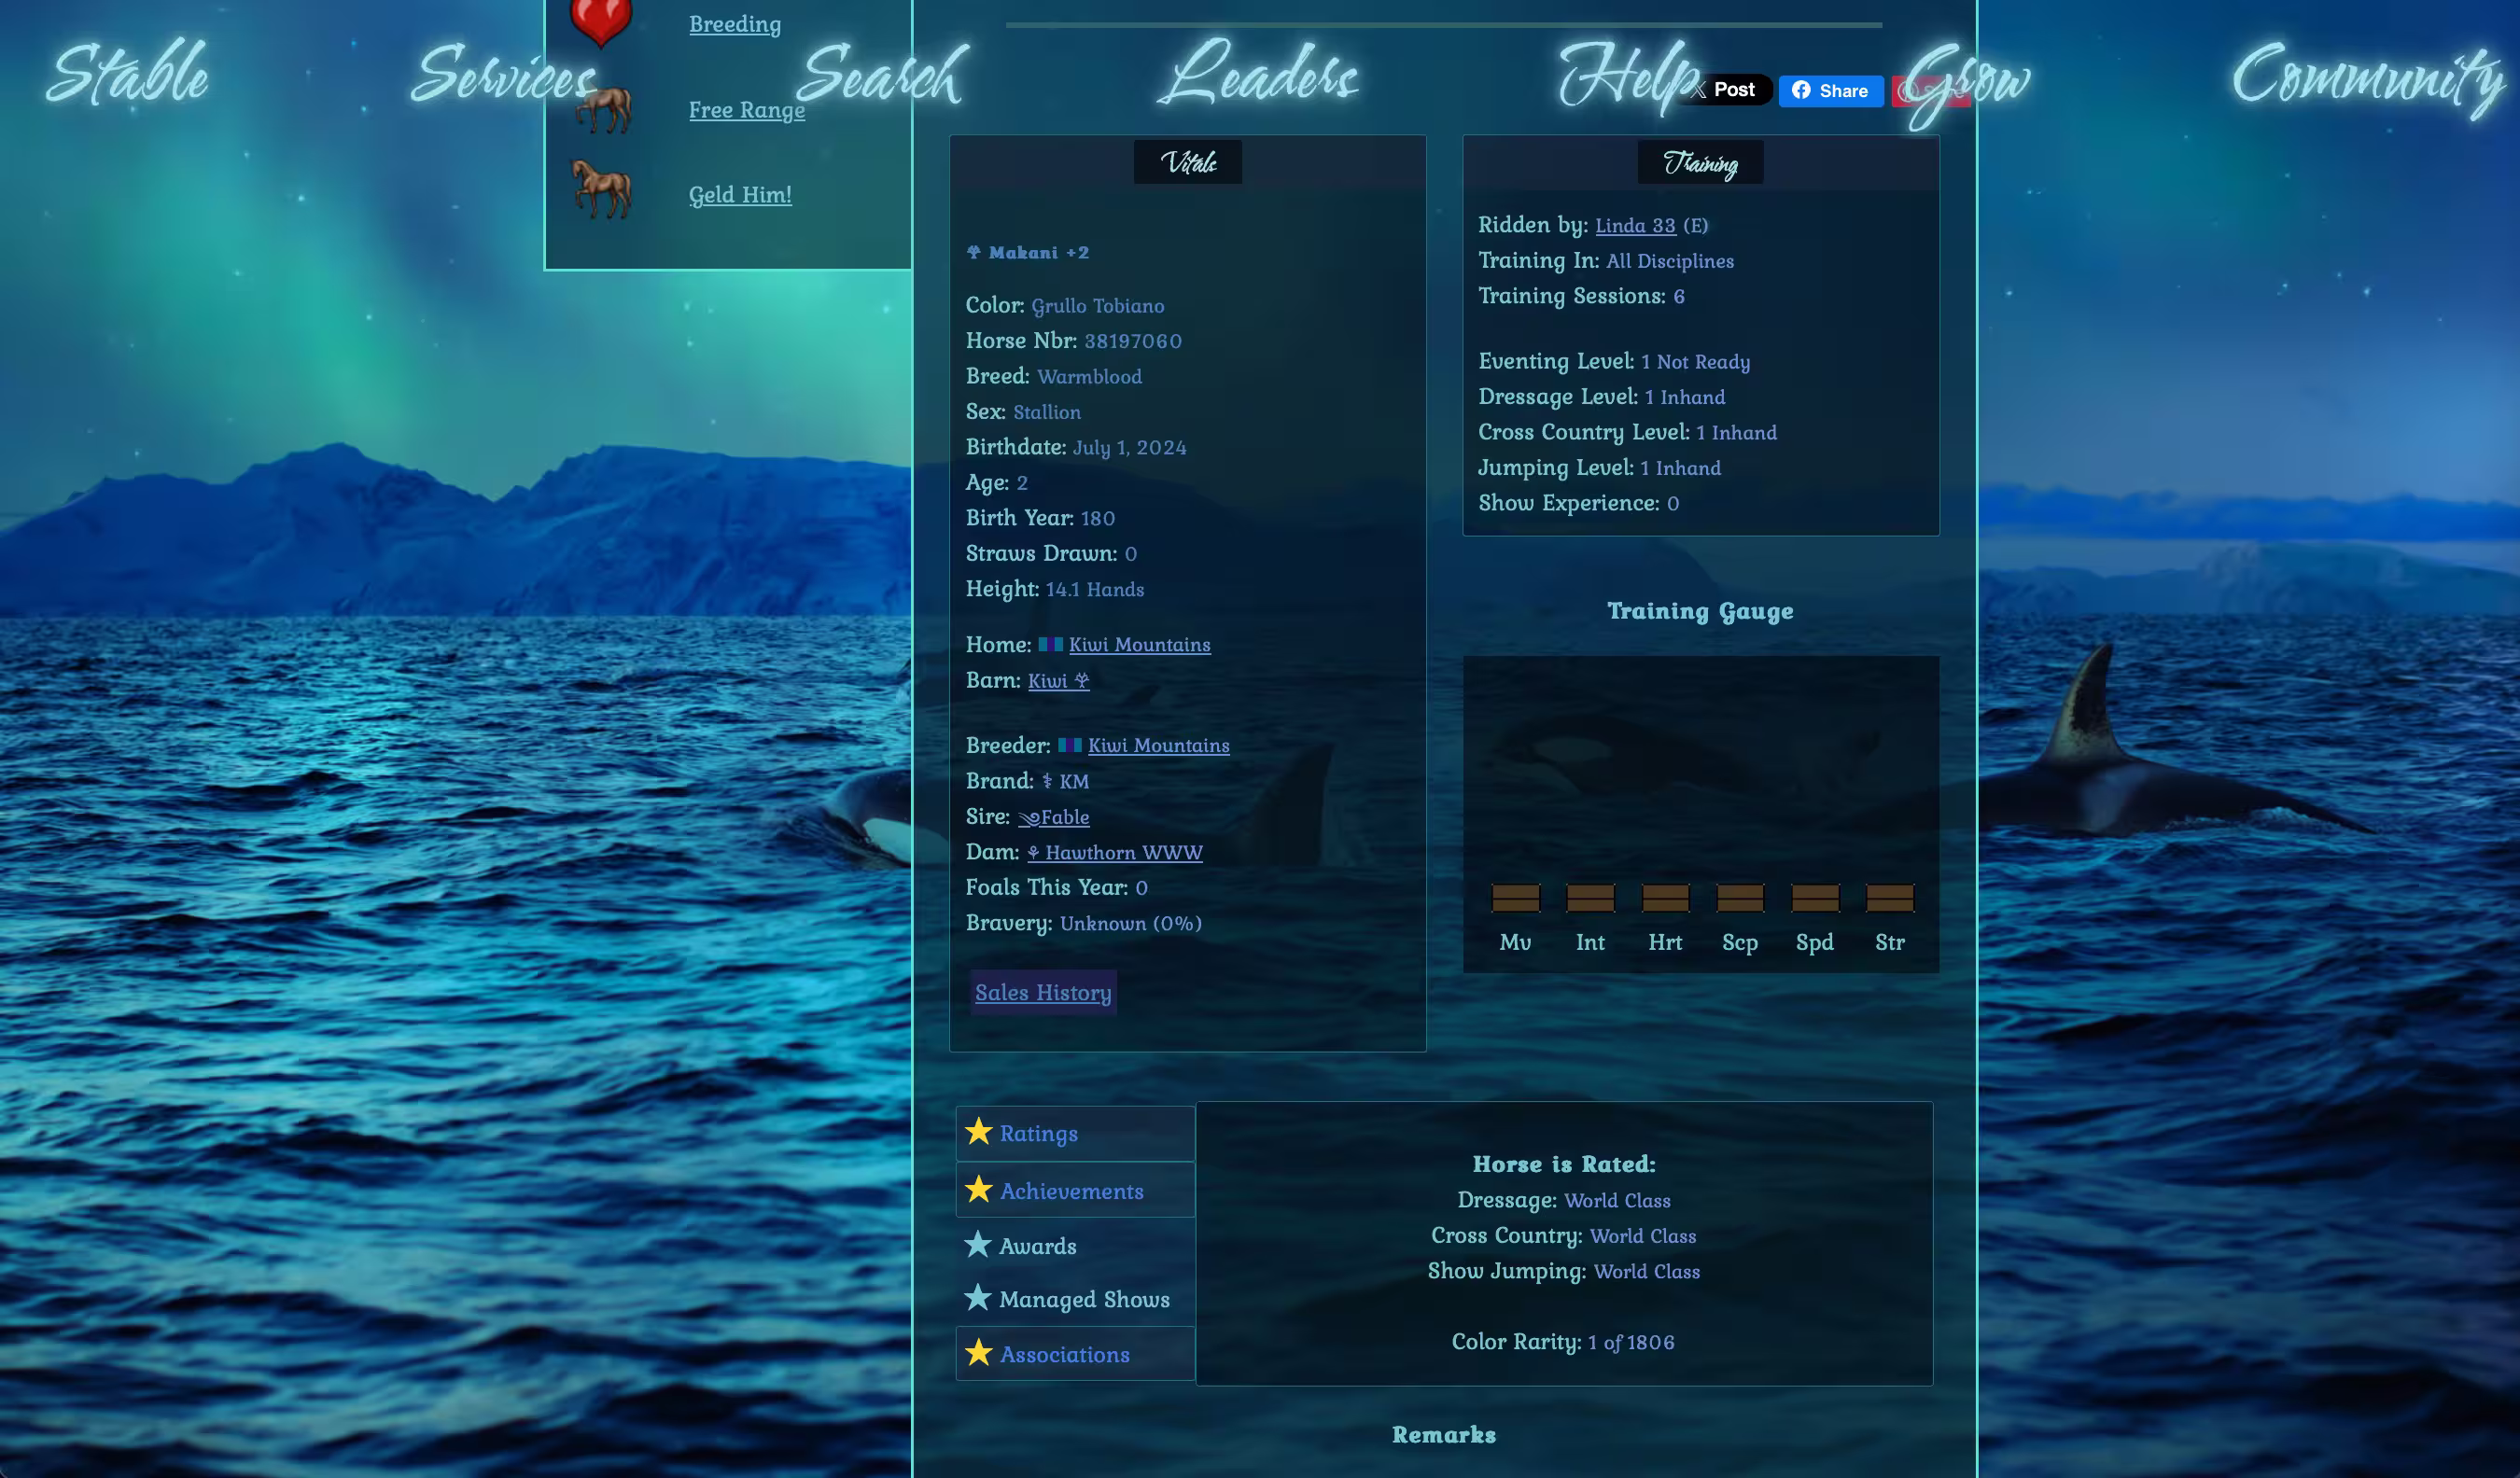Open the Search menu
This screenshot has width=2520, height=1478.
(882, 74)
